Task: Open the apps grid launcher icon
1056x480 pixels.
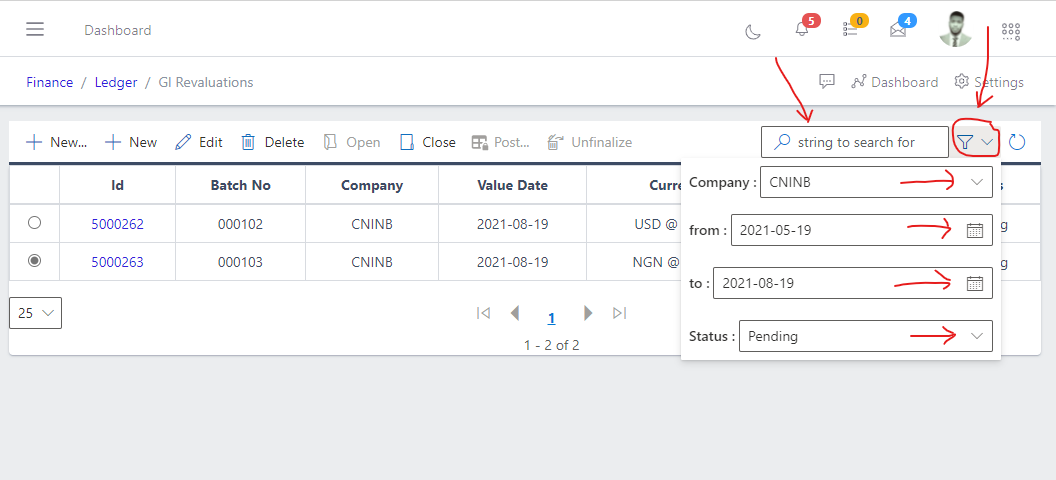Action: [1011, 31]
